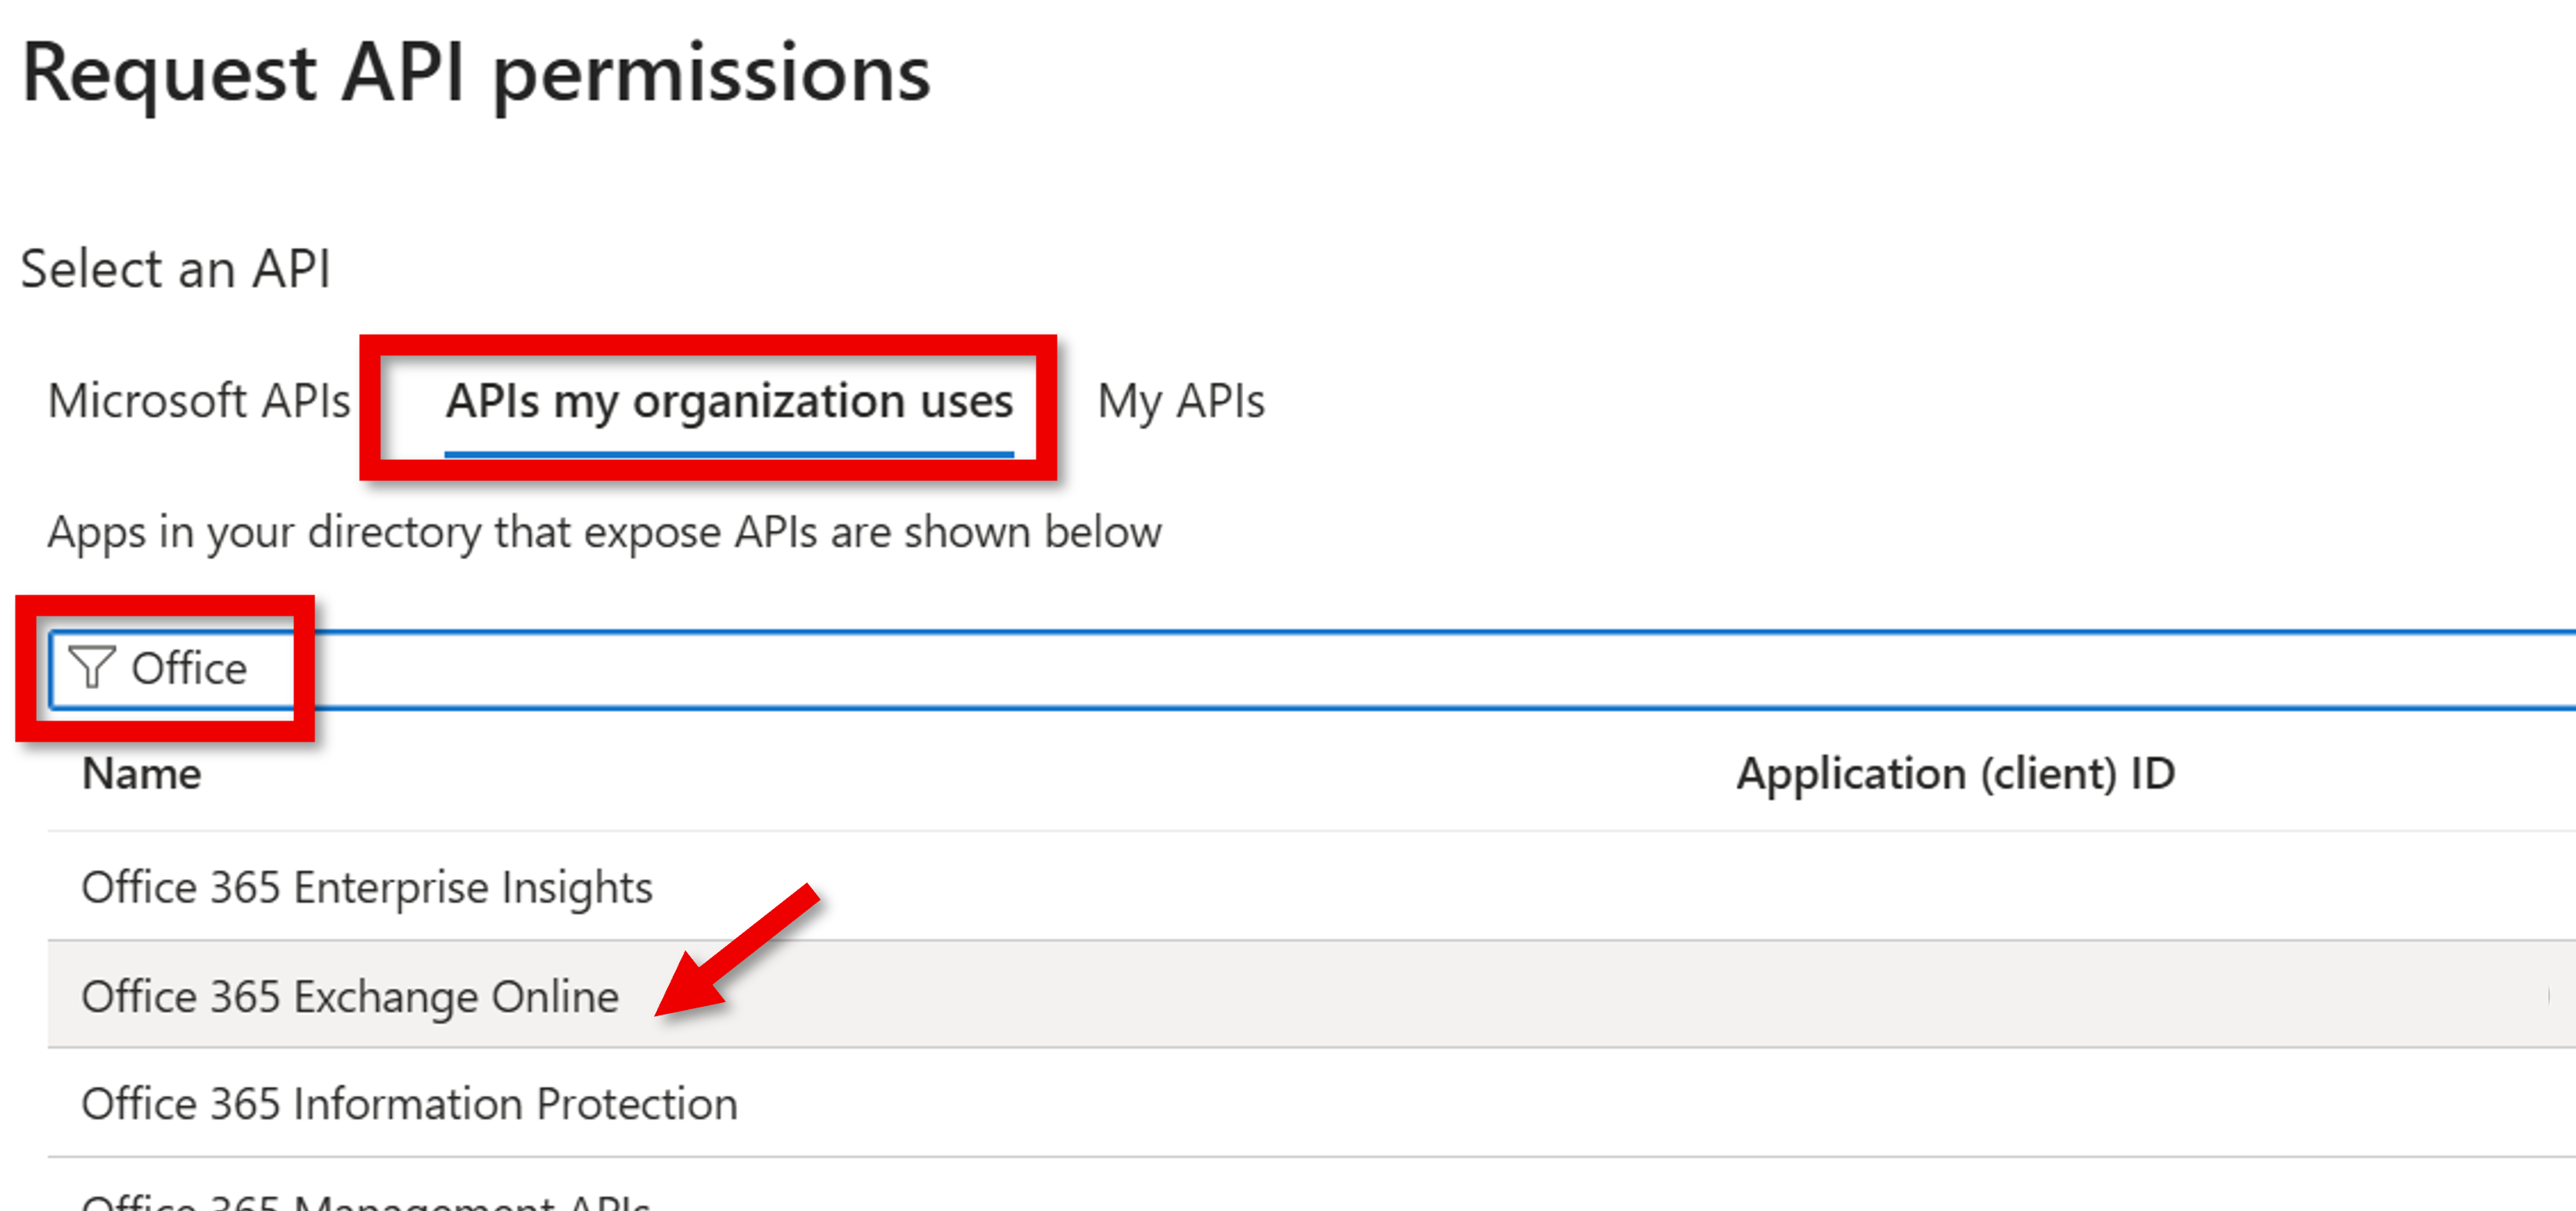Screen dimensions: 2576x1211
Task: Sort the list by the Name column
Action: click(x=141, y=772)
